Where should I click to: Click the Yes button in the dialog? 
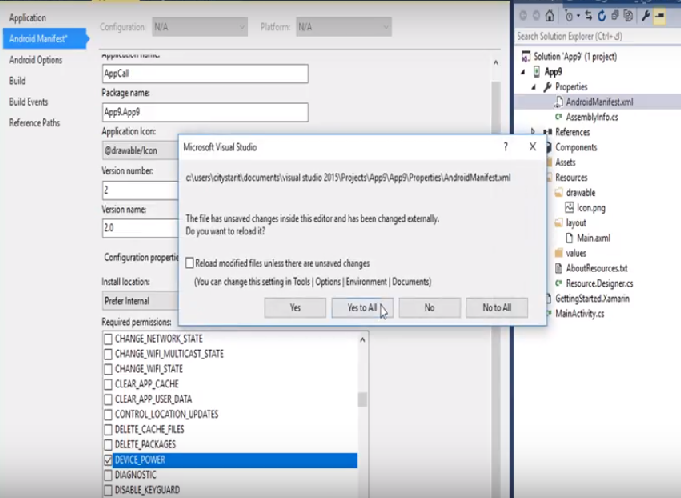pos(295,307)
